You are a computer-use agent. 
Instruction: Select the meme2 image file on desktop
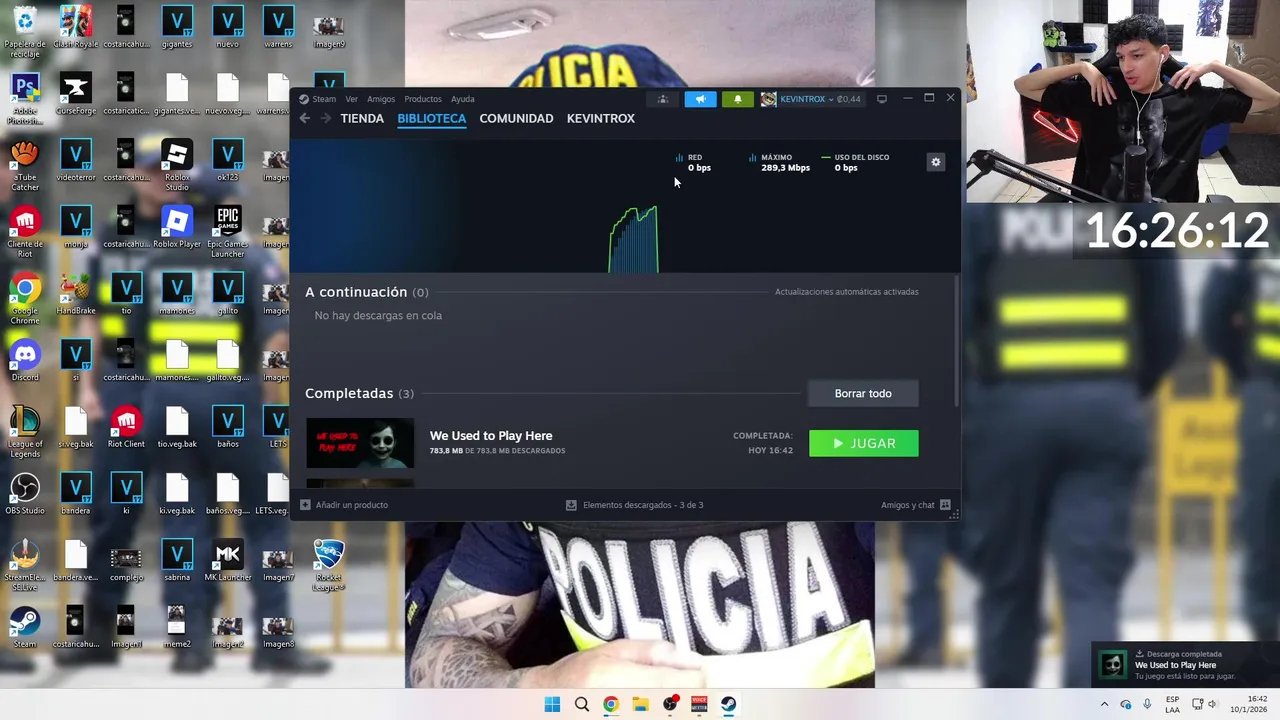coord(177,628)
